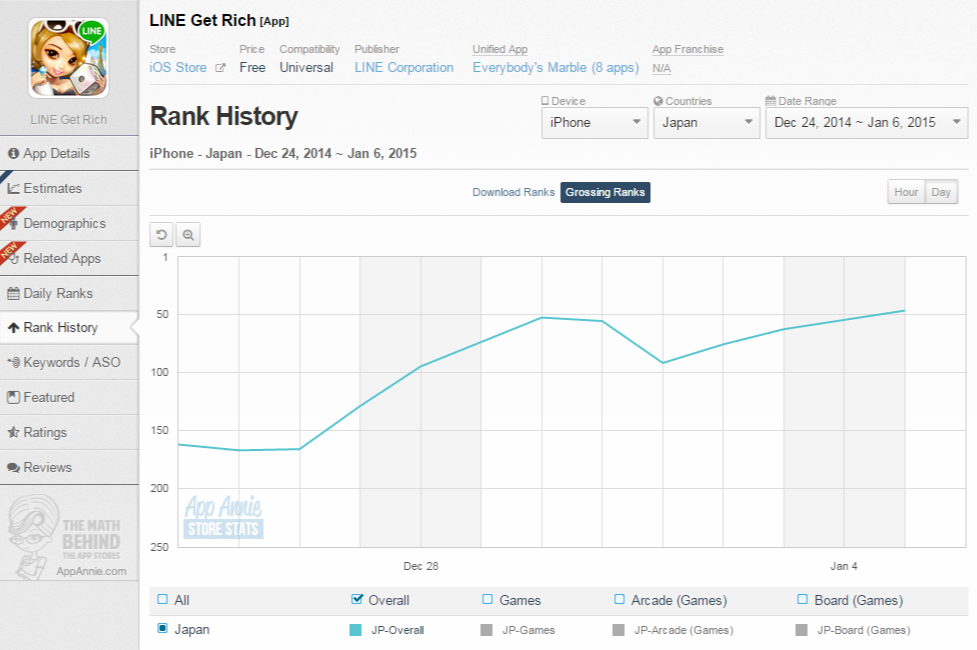Select Grossing Ranks tab
The width and height of the screenshot is (977, 650).
(x=605, y=193)
